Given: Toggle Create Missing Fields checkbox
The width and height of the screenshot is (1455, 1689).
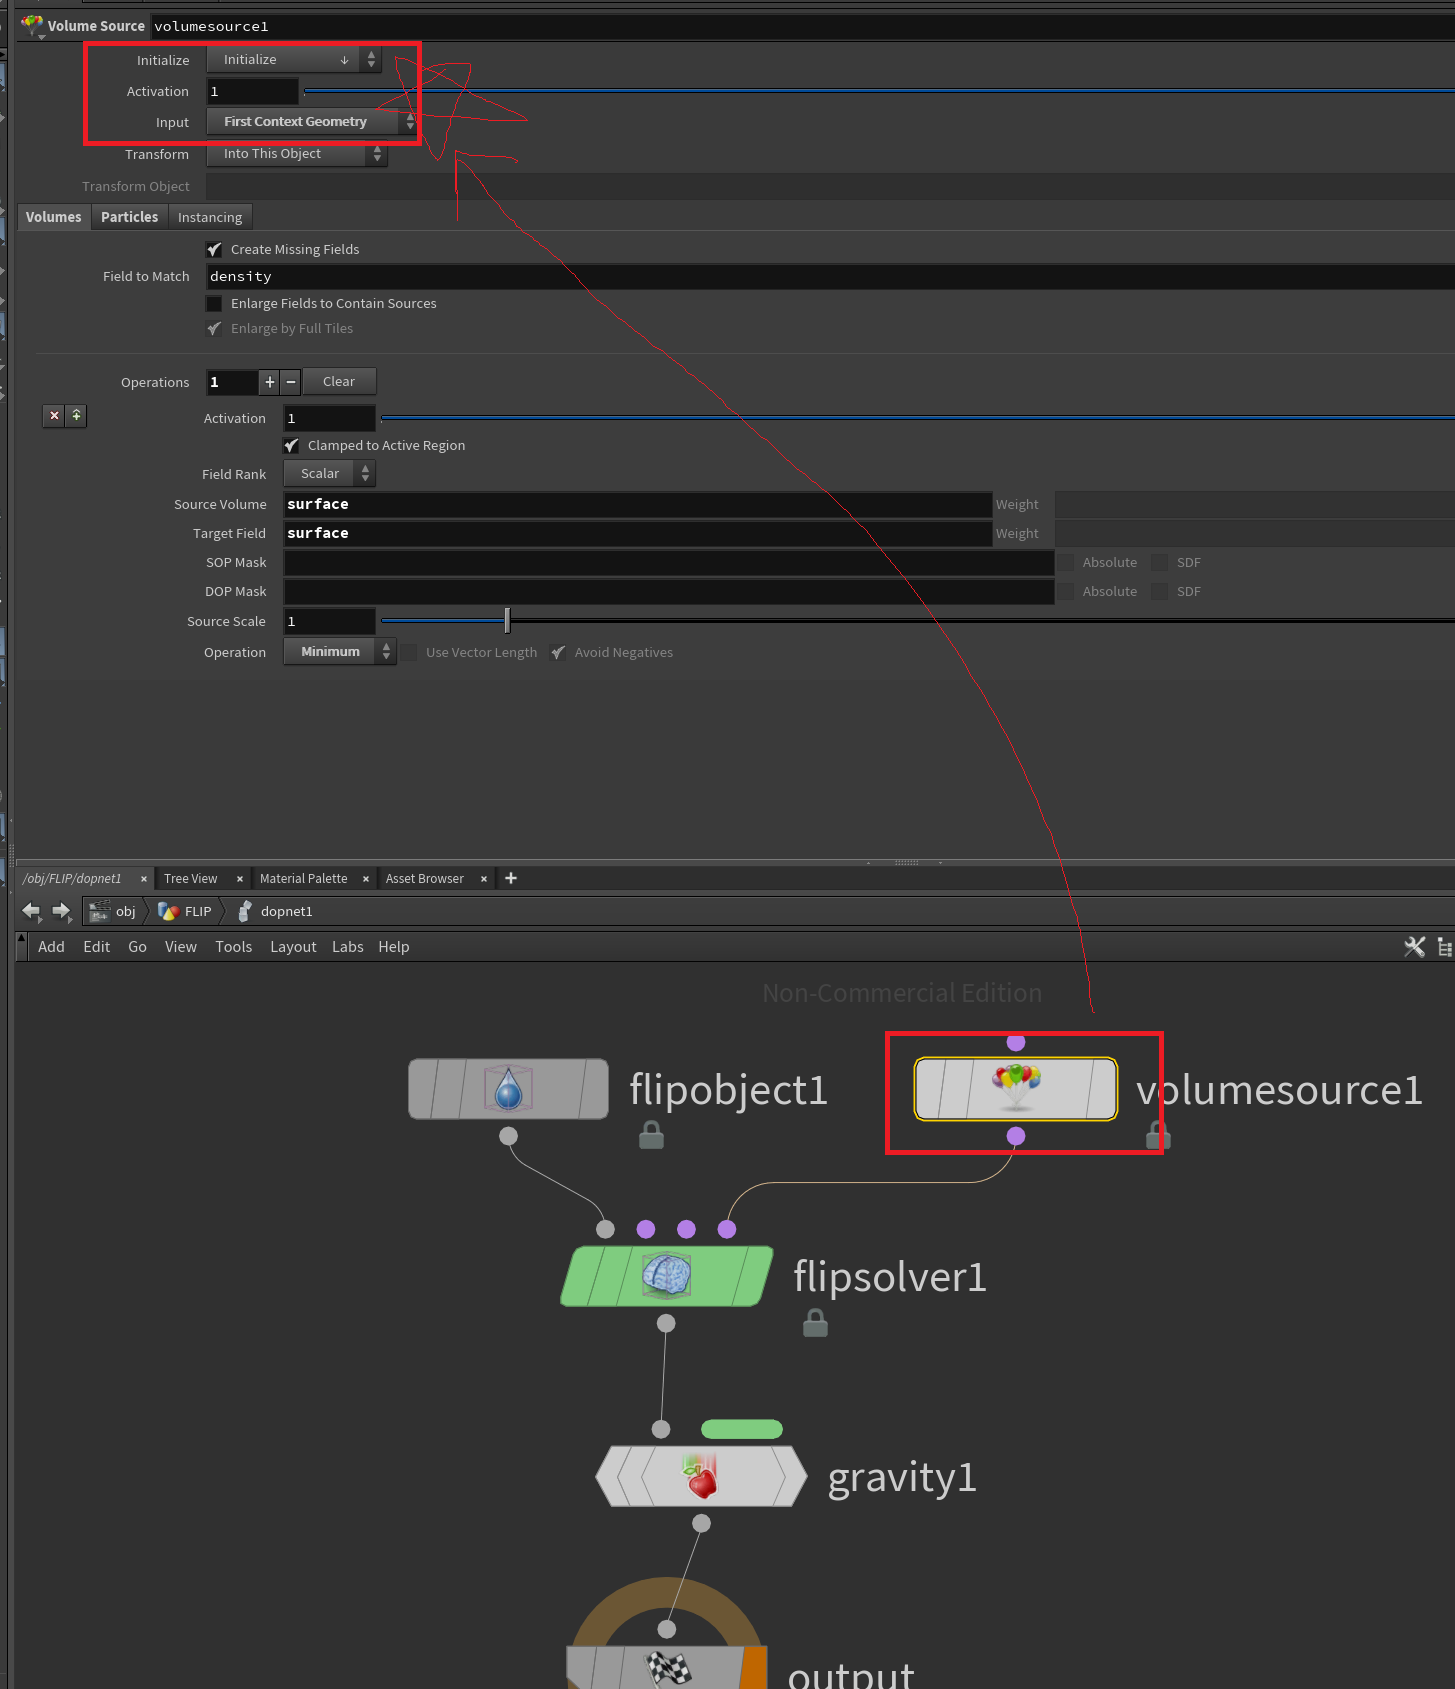Looking at the screenshot, I should pos(214,249).
